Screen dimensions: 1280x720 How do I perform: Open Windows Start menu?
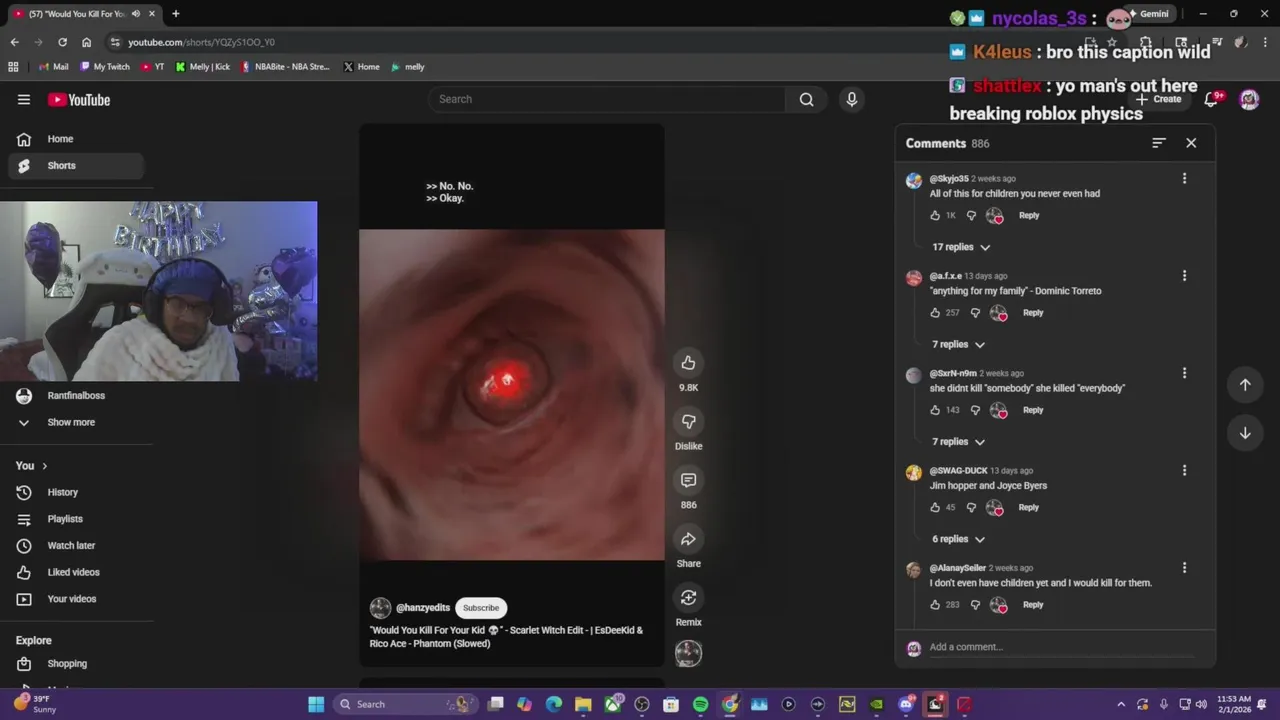point(316,704)
